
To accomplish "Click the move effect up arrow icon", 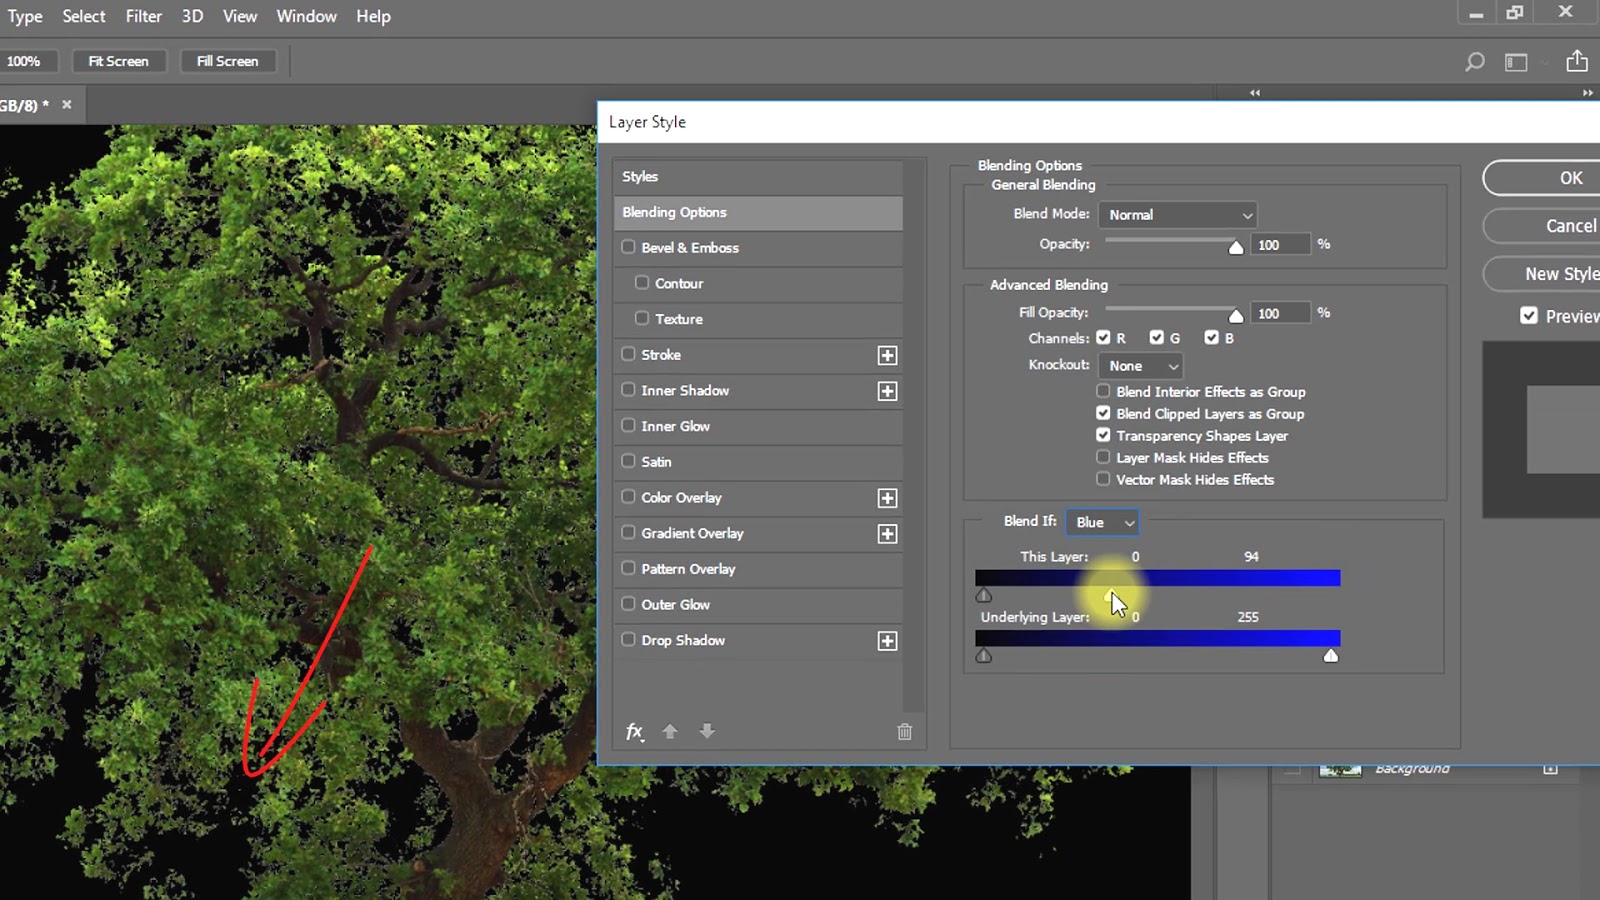I will (x=670, y=731).
